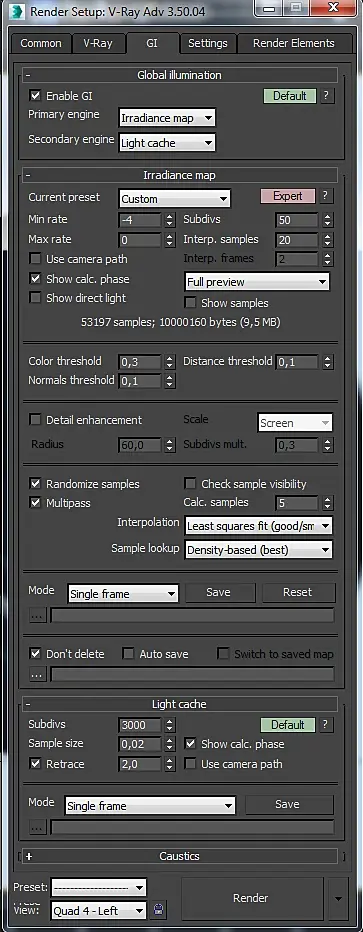Open Irradiance map Mode dropdown (Single frame)

pyautogui.click(x=123, y=593)
